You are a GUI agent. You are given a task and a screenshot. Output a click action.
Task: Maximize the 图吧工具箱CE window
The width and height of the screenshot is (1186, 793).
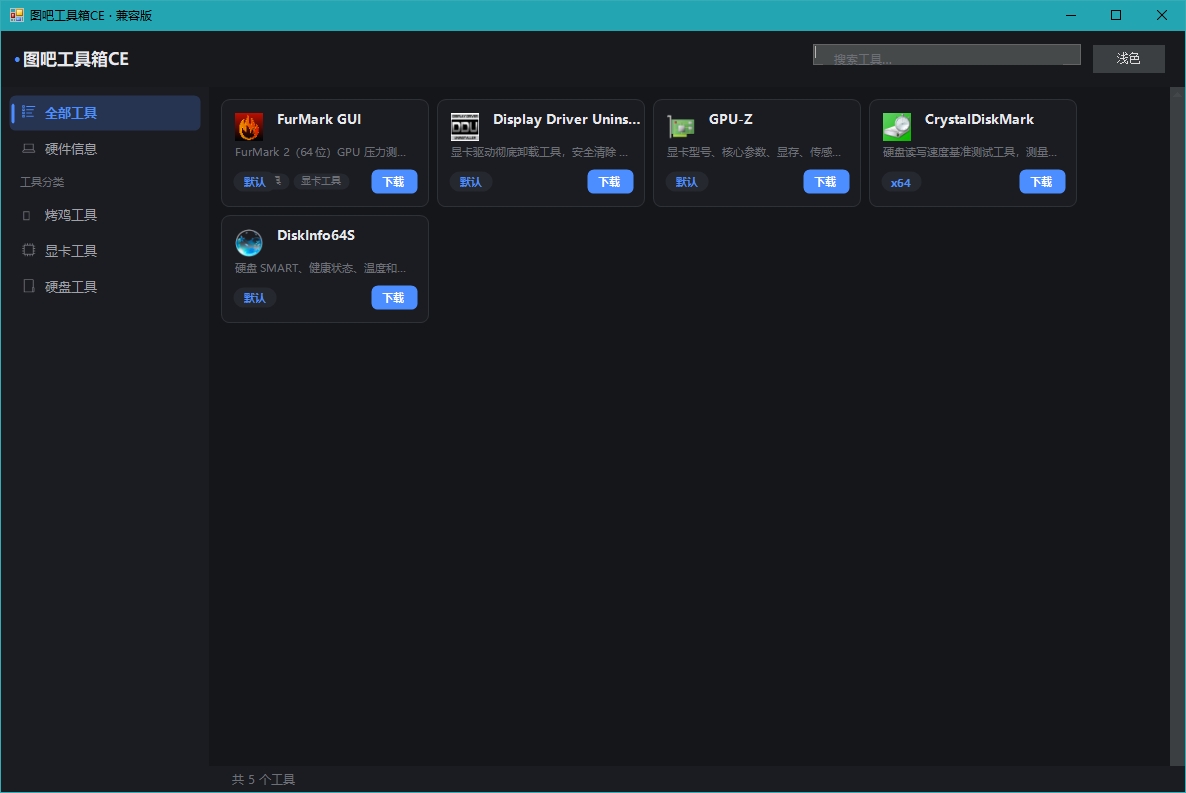click(1116, 15)
